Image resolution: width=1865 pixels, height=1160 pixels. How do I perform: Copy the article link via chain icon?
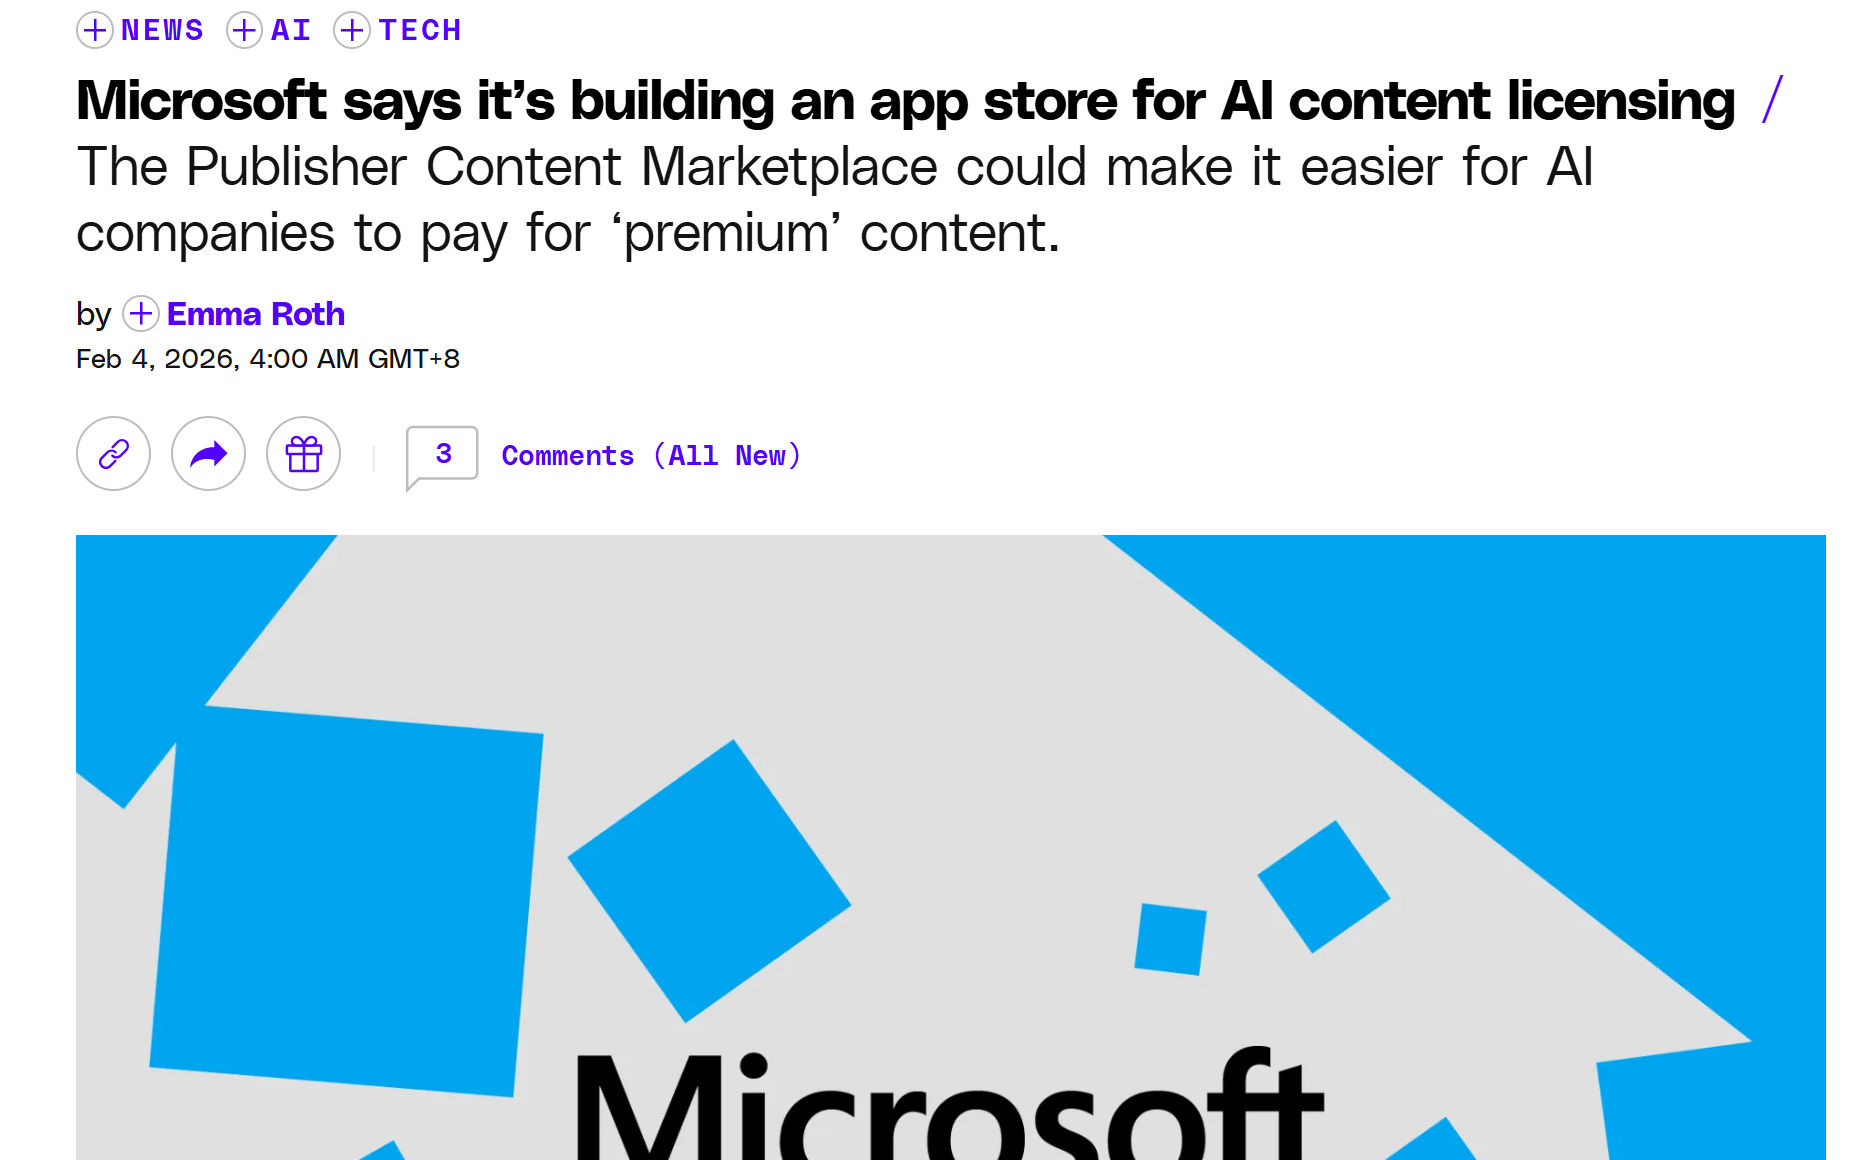(x=114, y=454)
